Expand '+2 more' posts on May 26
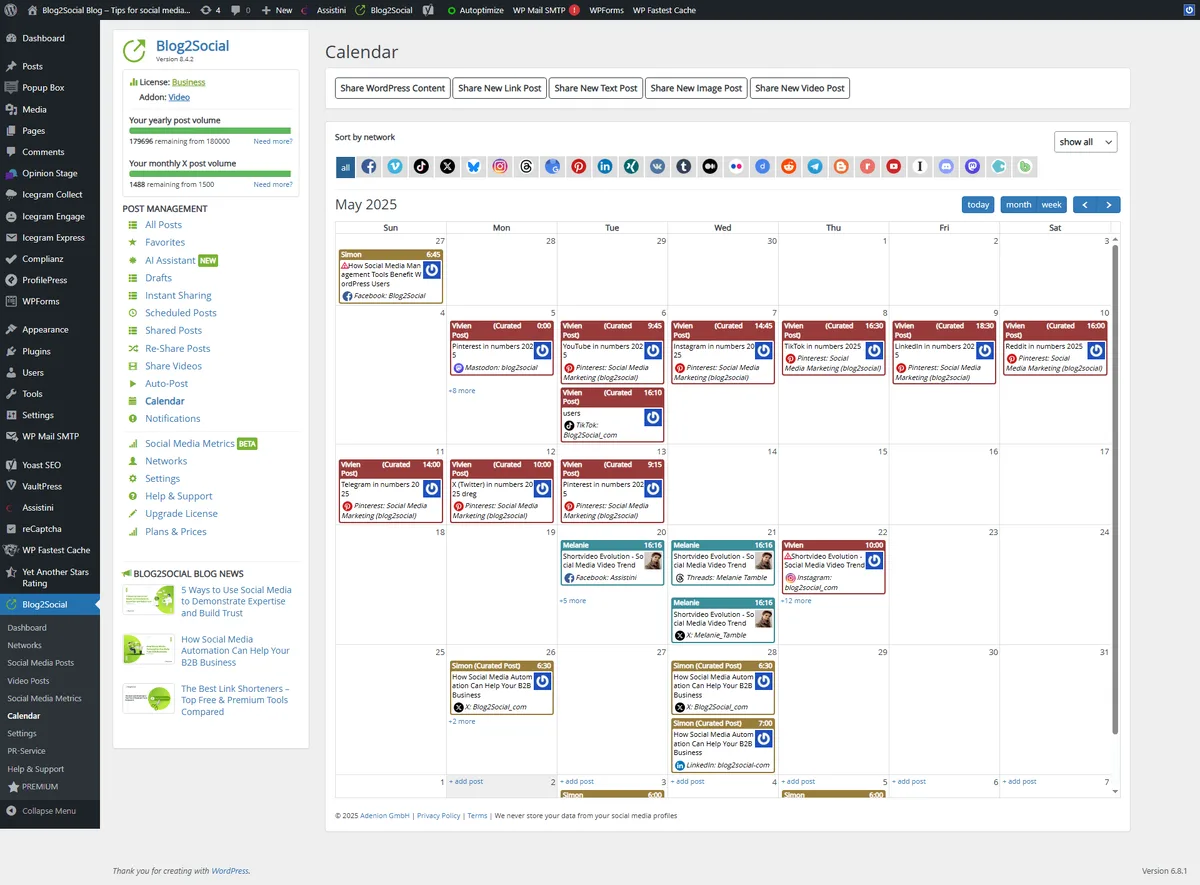The width and height of the screenshot is (1200, 885). 462,721
